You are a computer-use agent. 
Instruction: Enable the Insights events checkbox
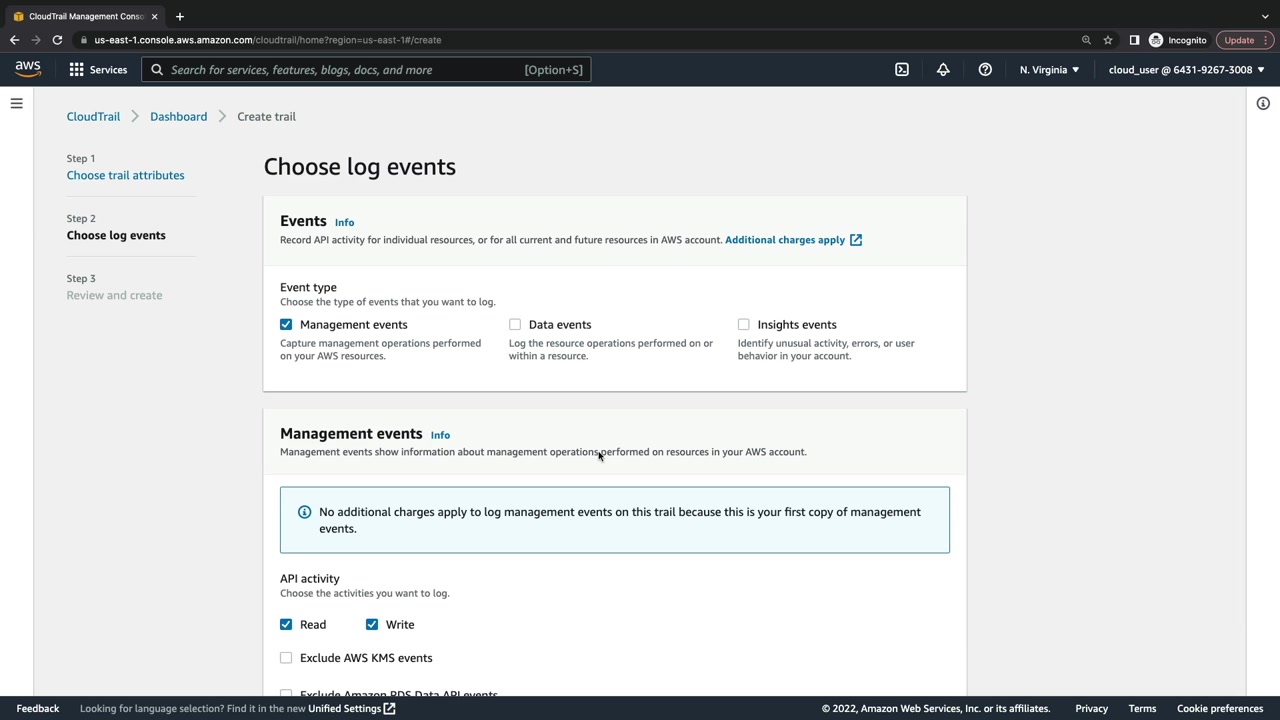744,325
